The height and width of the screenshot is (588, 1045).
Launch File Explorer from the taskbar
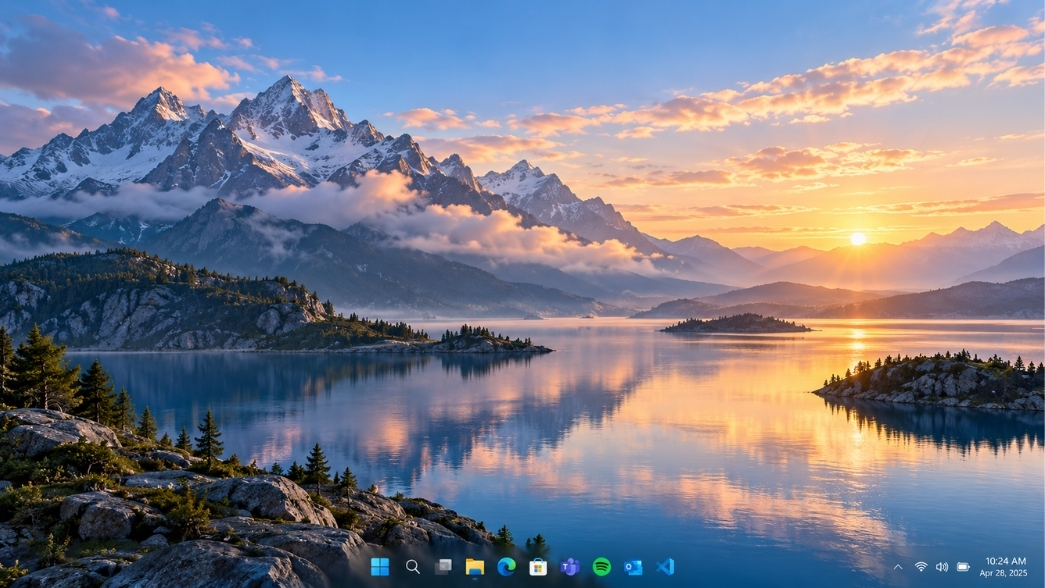tap(475, 567)
